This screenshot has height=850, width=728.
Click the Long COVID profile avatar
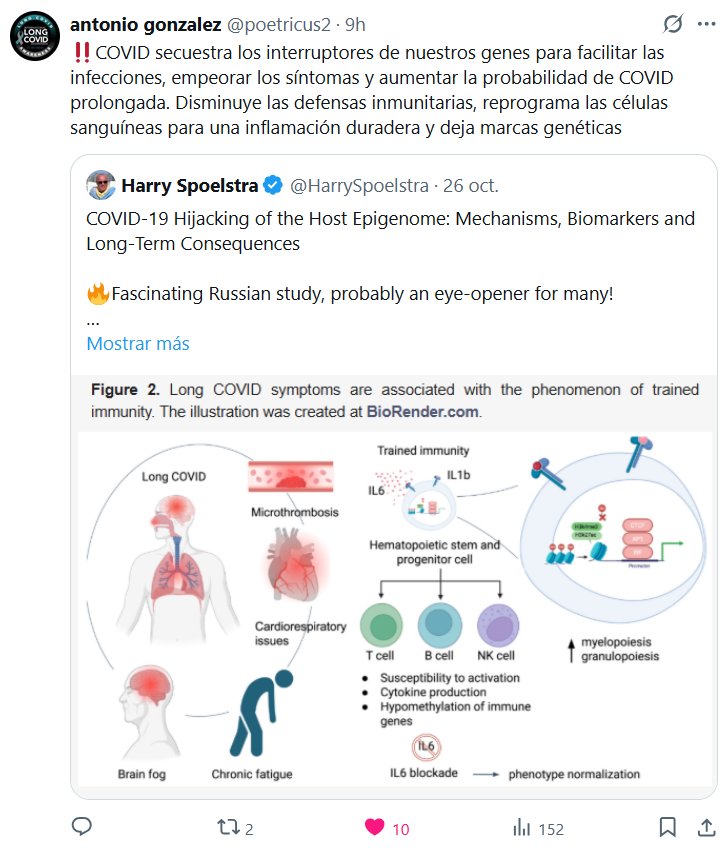click(35, 38)
